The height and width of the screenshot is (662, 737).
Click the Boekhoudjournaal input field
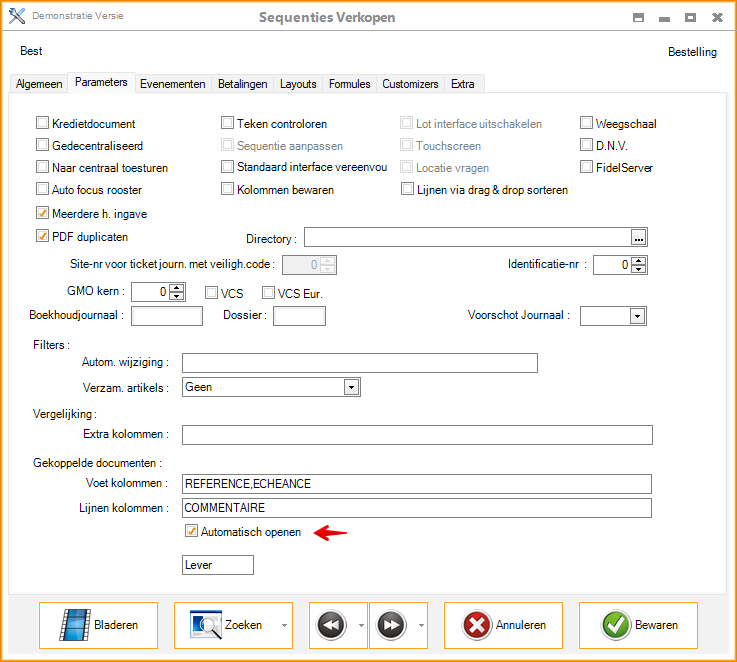coord(167,316)
